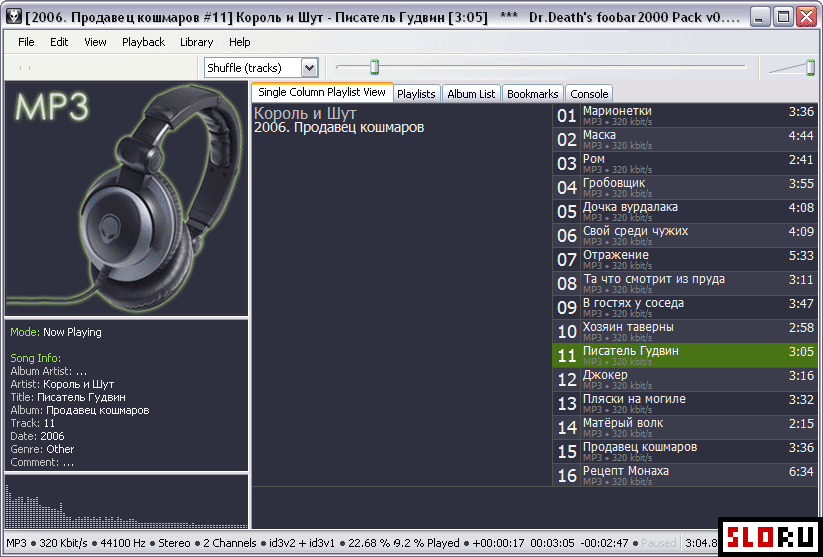Select track 14 Матёрый волк
This screenshot has width=823, height=557.
point(685,427)
